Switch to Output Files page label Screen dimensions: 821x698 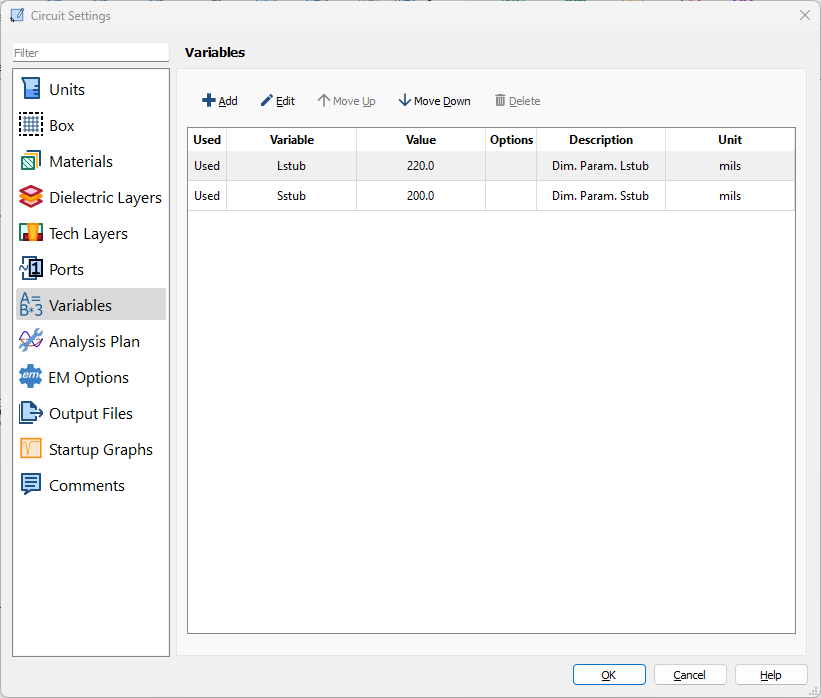coord(91,414)
